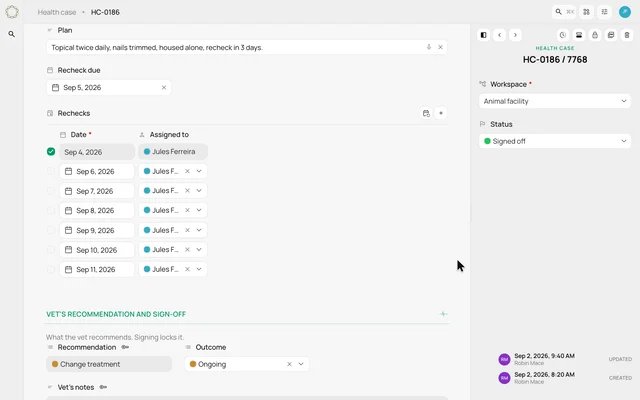Open the command search box in top bar

564,12
